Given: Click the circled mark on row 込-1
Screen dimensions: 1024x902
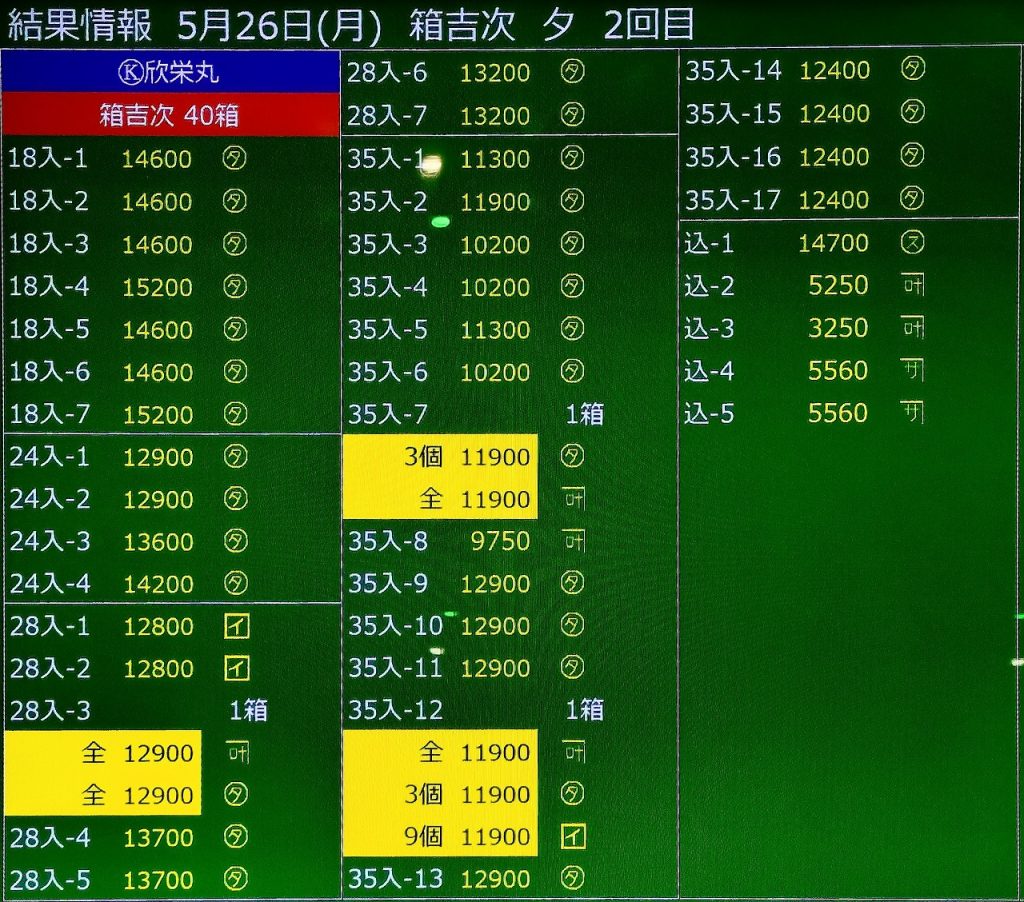Looking at the screenshot, I should 912,242.
